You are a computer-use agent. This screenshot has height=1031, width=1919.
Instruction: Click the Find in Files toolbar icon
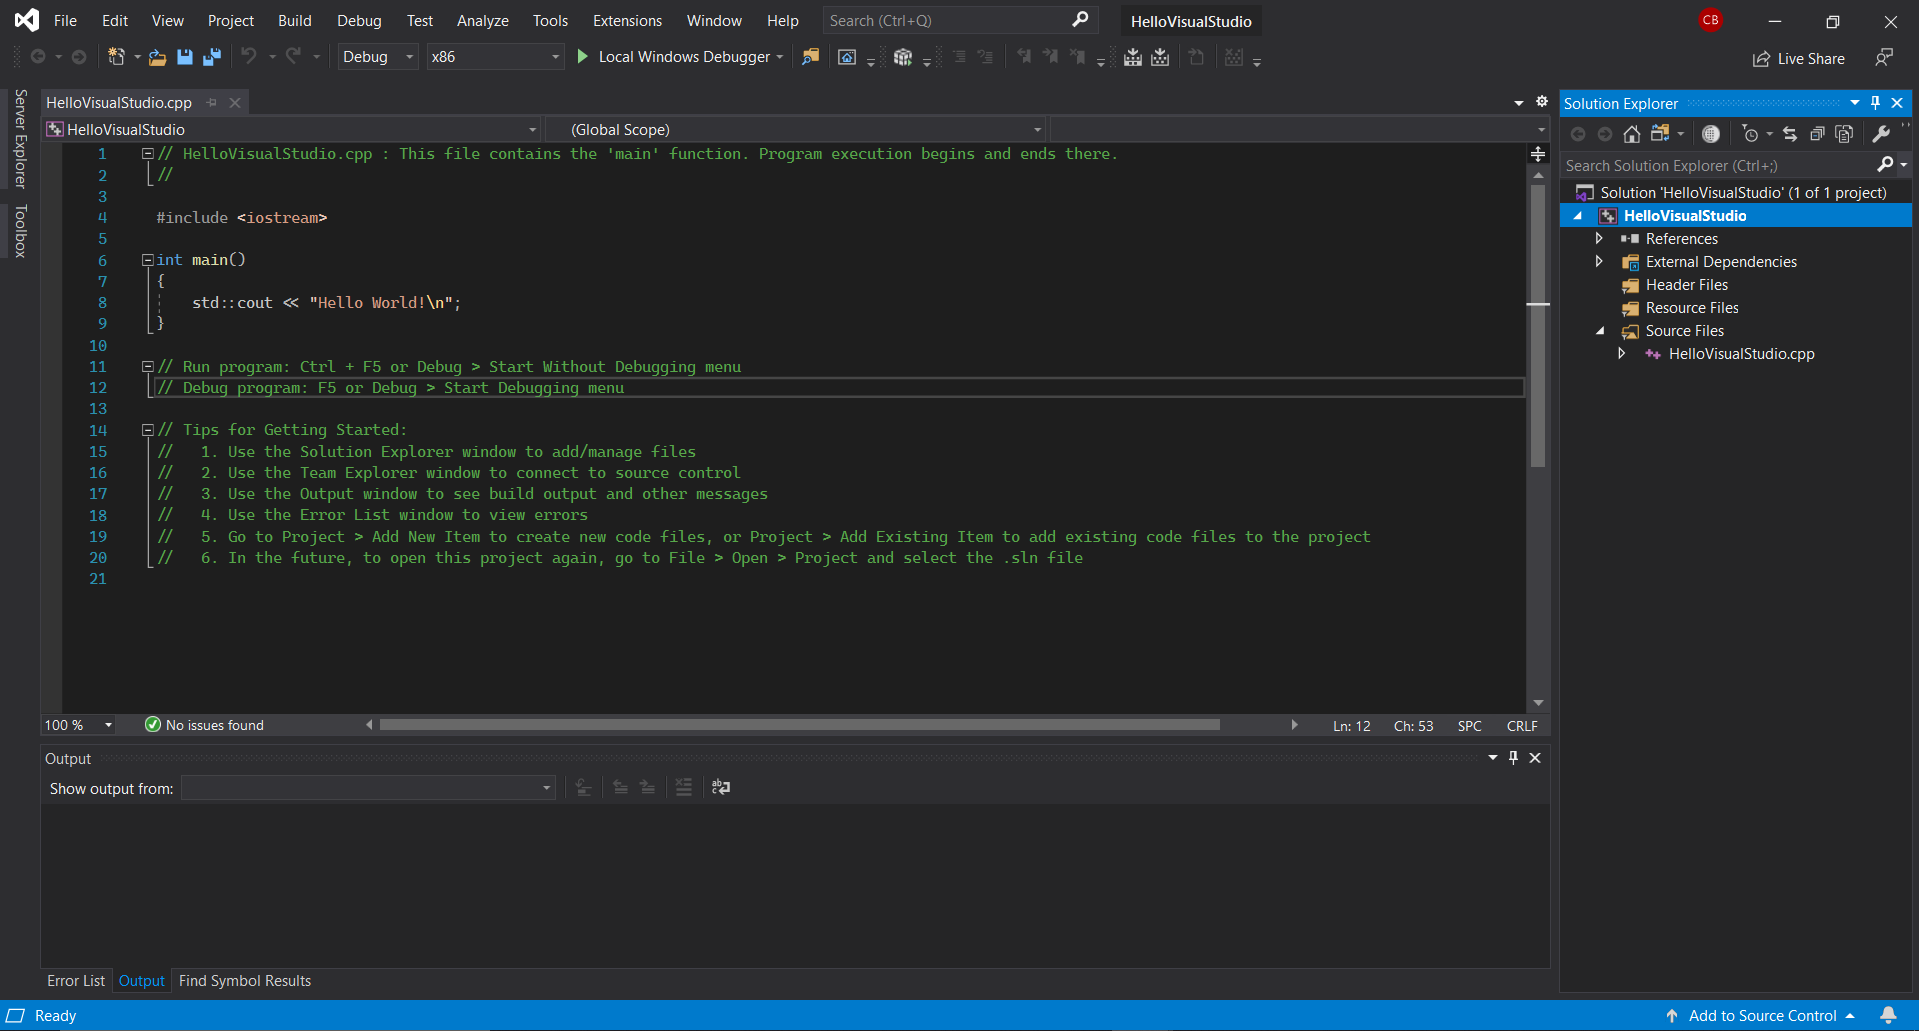click(x=810, y=57)
